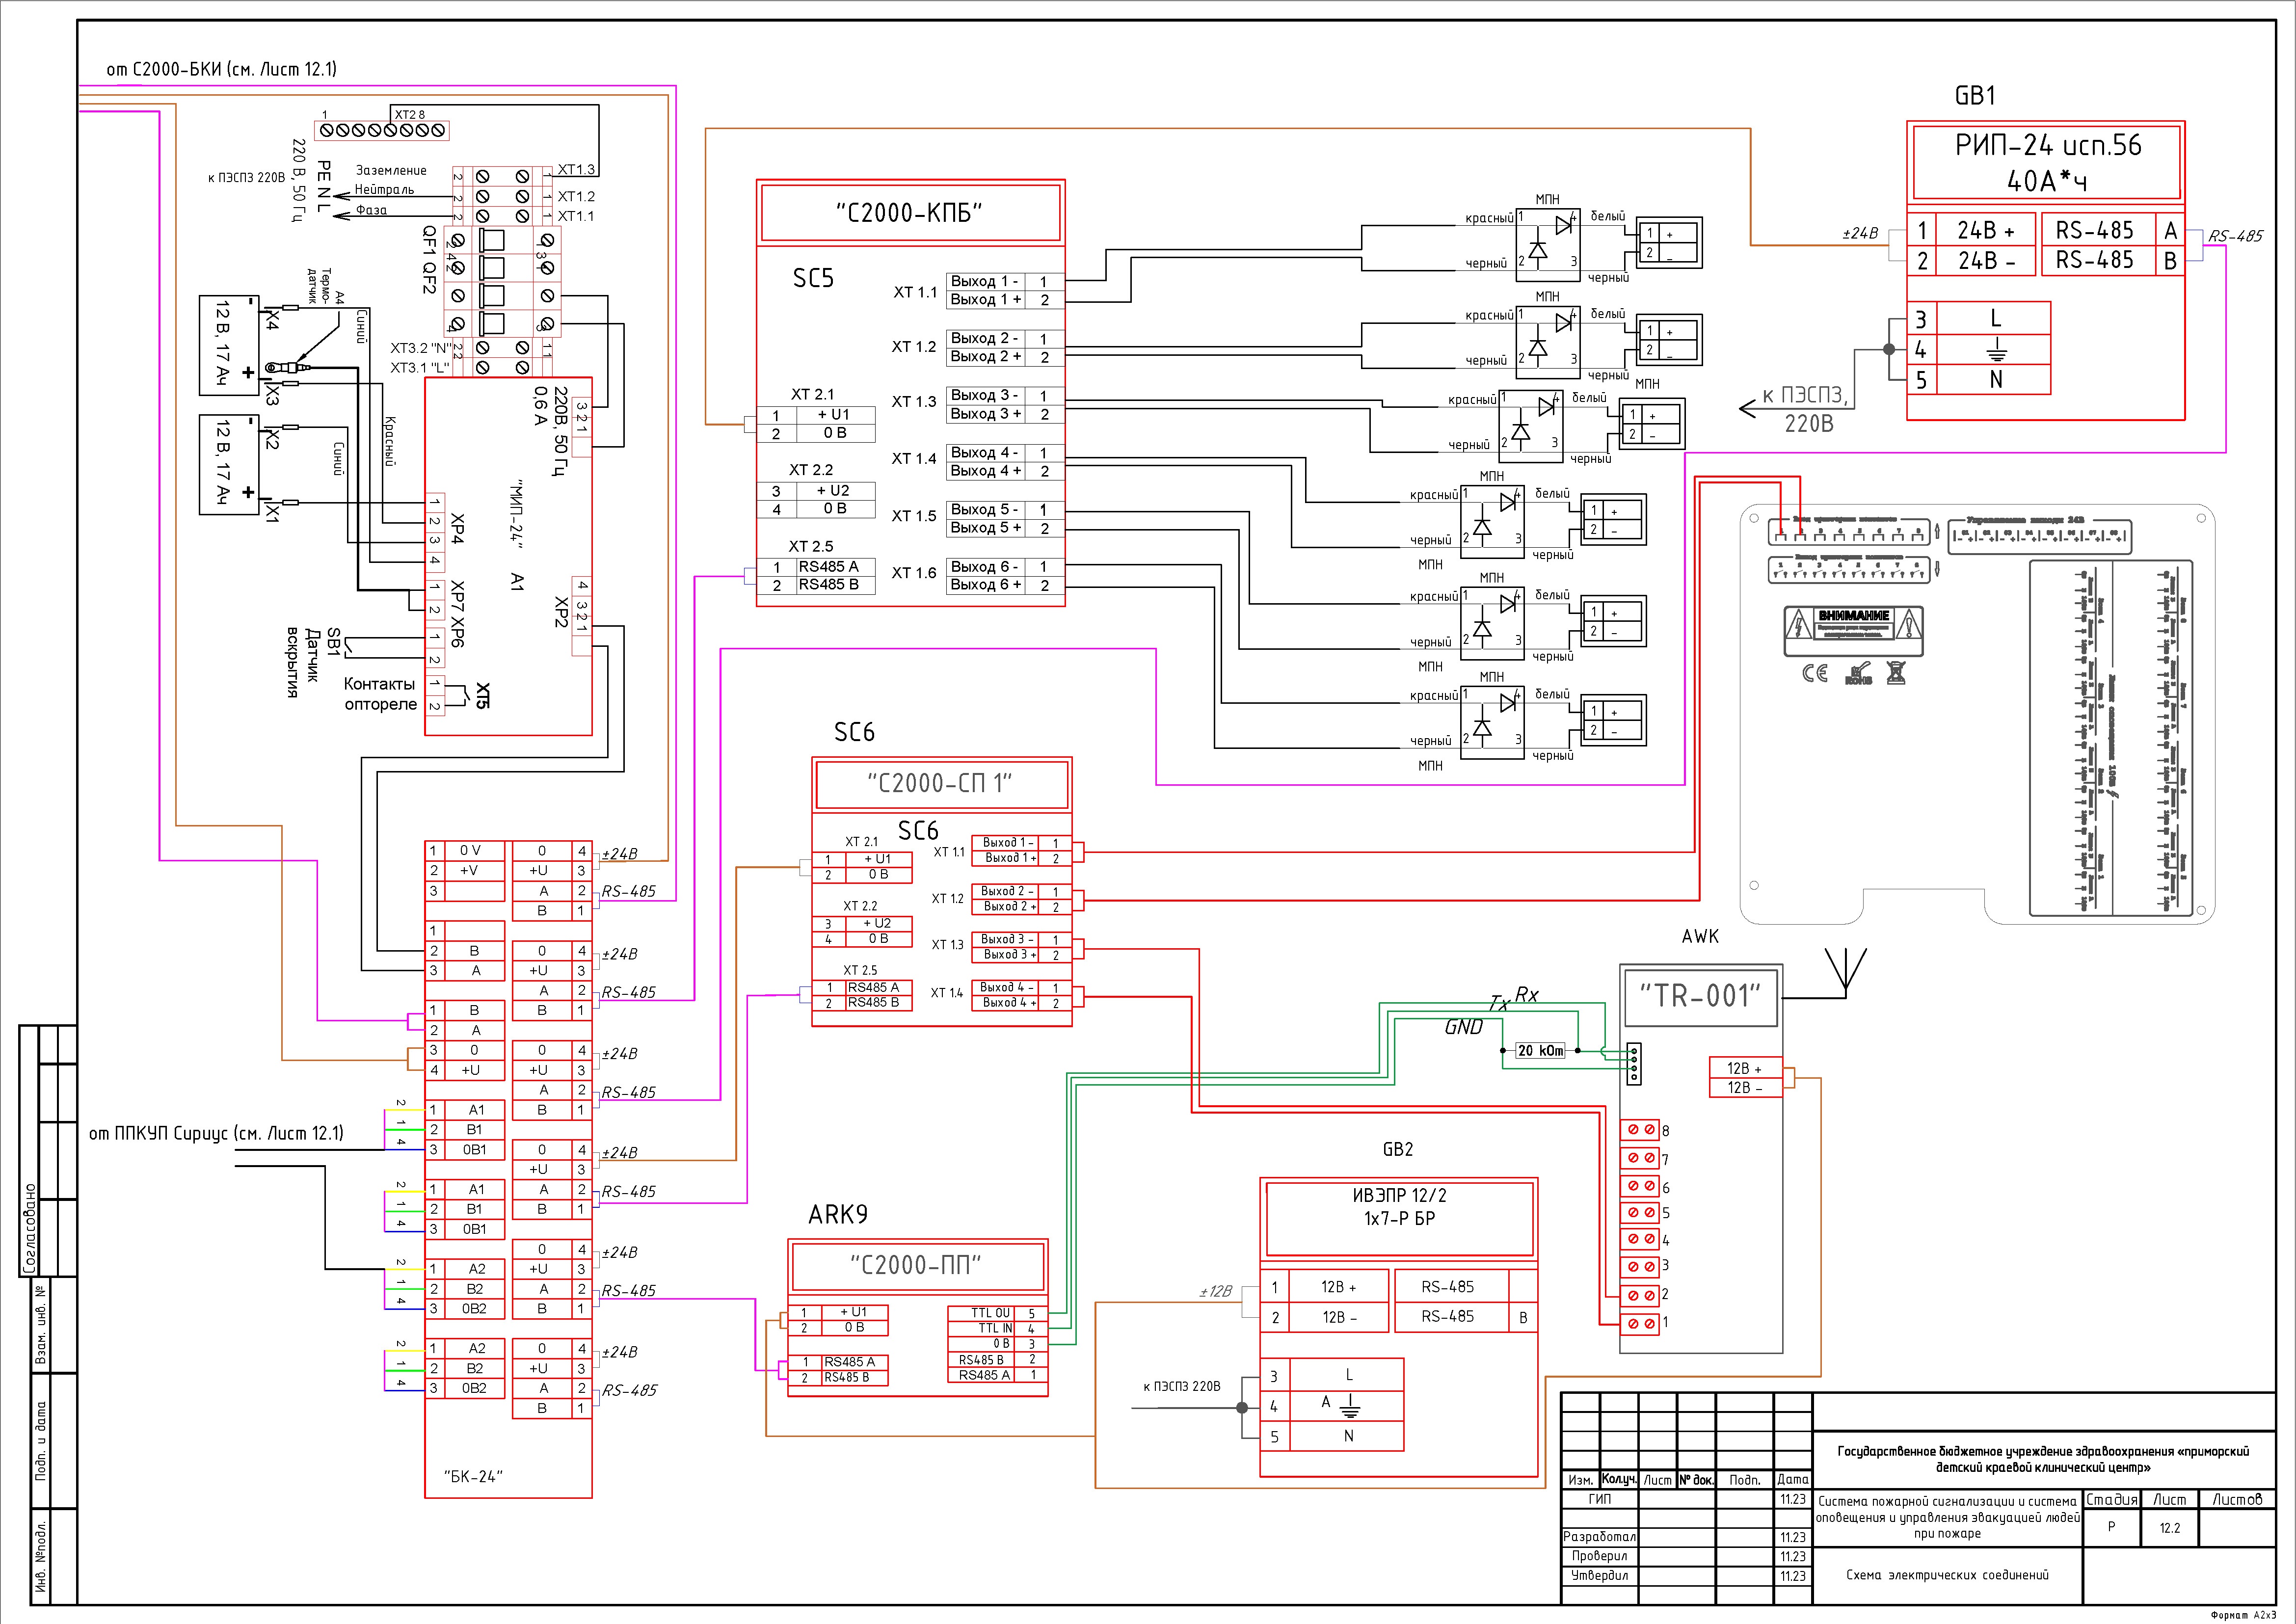Click the ground symbol in the GB1 block
Image resolution: width=2296 pixels, height=1624 pixels.
(x=1996, y=349)
